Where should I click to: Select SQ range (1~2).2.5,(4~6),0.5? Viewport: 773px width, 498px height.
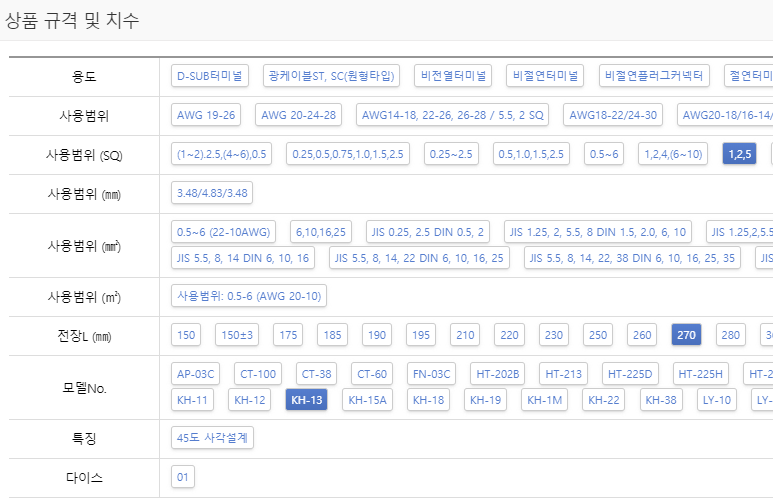coord(221,154)
